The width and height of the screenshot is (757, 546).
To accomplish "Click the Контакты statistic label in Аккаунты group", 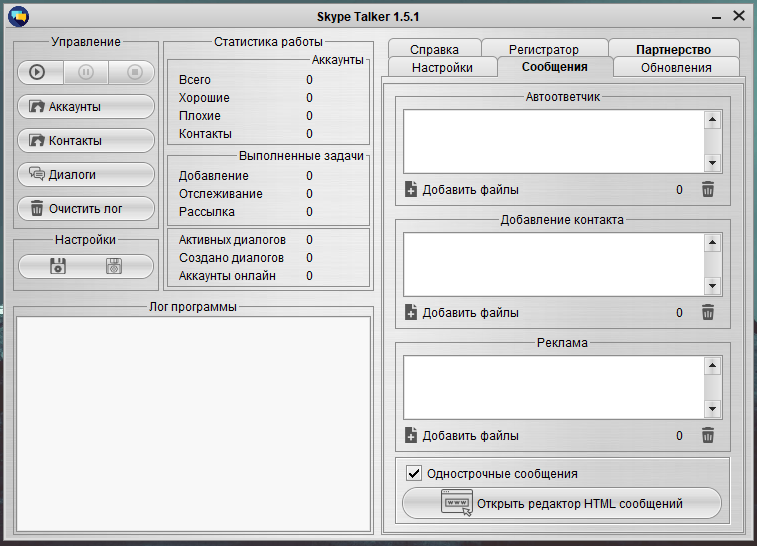I will [x=205, y=134].
